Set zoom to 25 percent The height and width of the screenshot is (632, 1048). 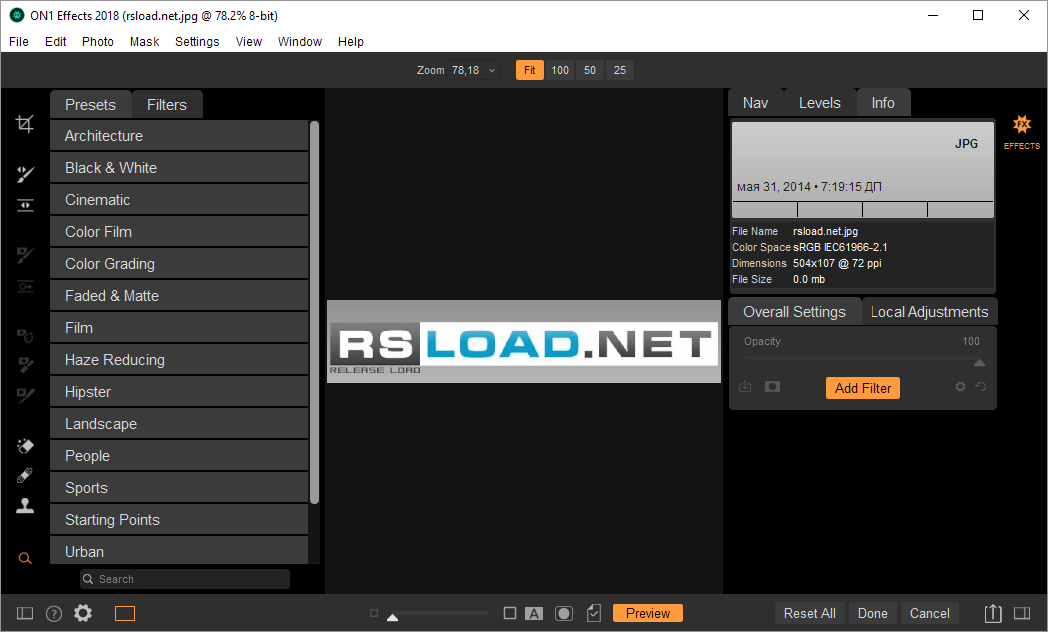tap(620, 70)
